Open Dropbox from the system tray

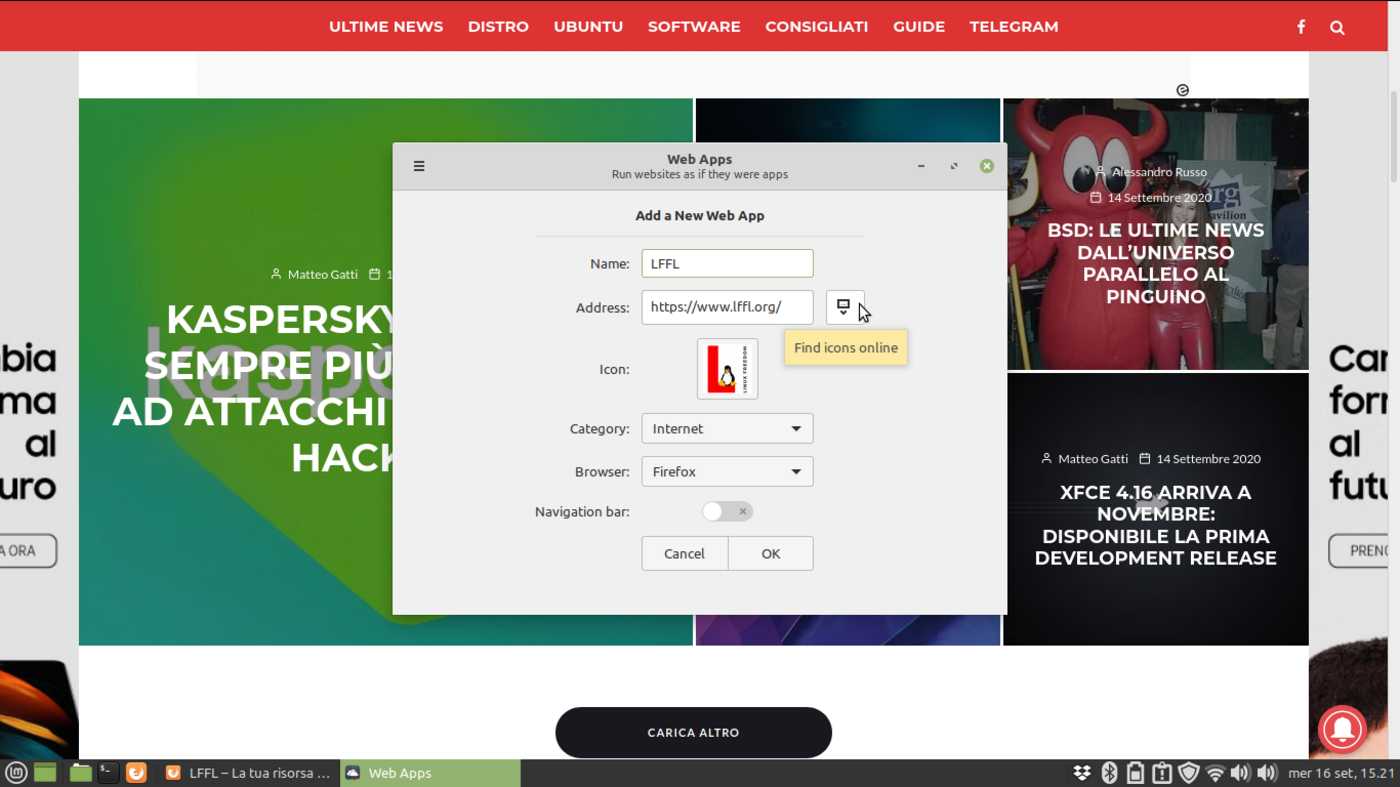[x=1081, y=772]
